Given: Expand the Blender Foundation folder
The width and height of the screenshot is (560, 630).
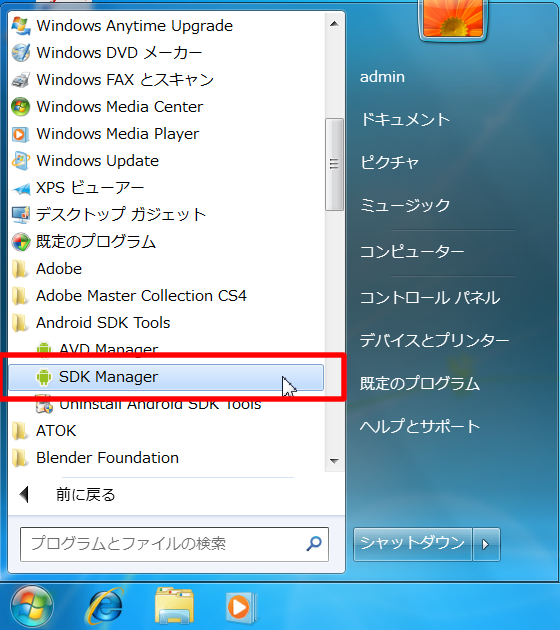Looking at the screenshot, I should tap(166, 458).
